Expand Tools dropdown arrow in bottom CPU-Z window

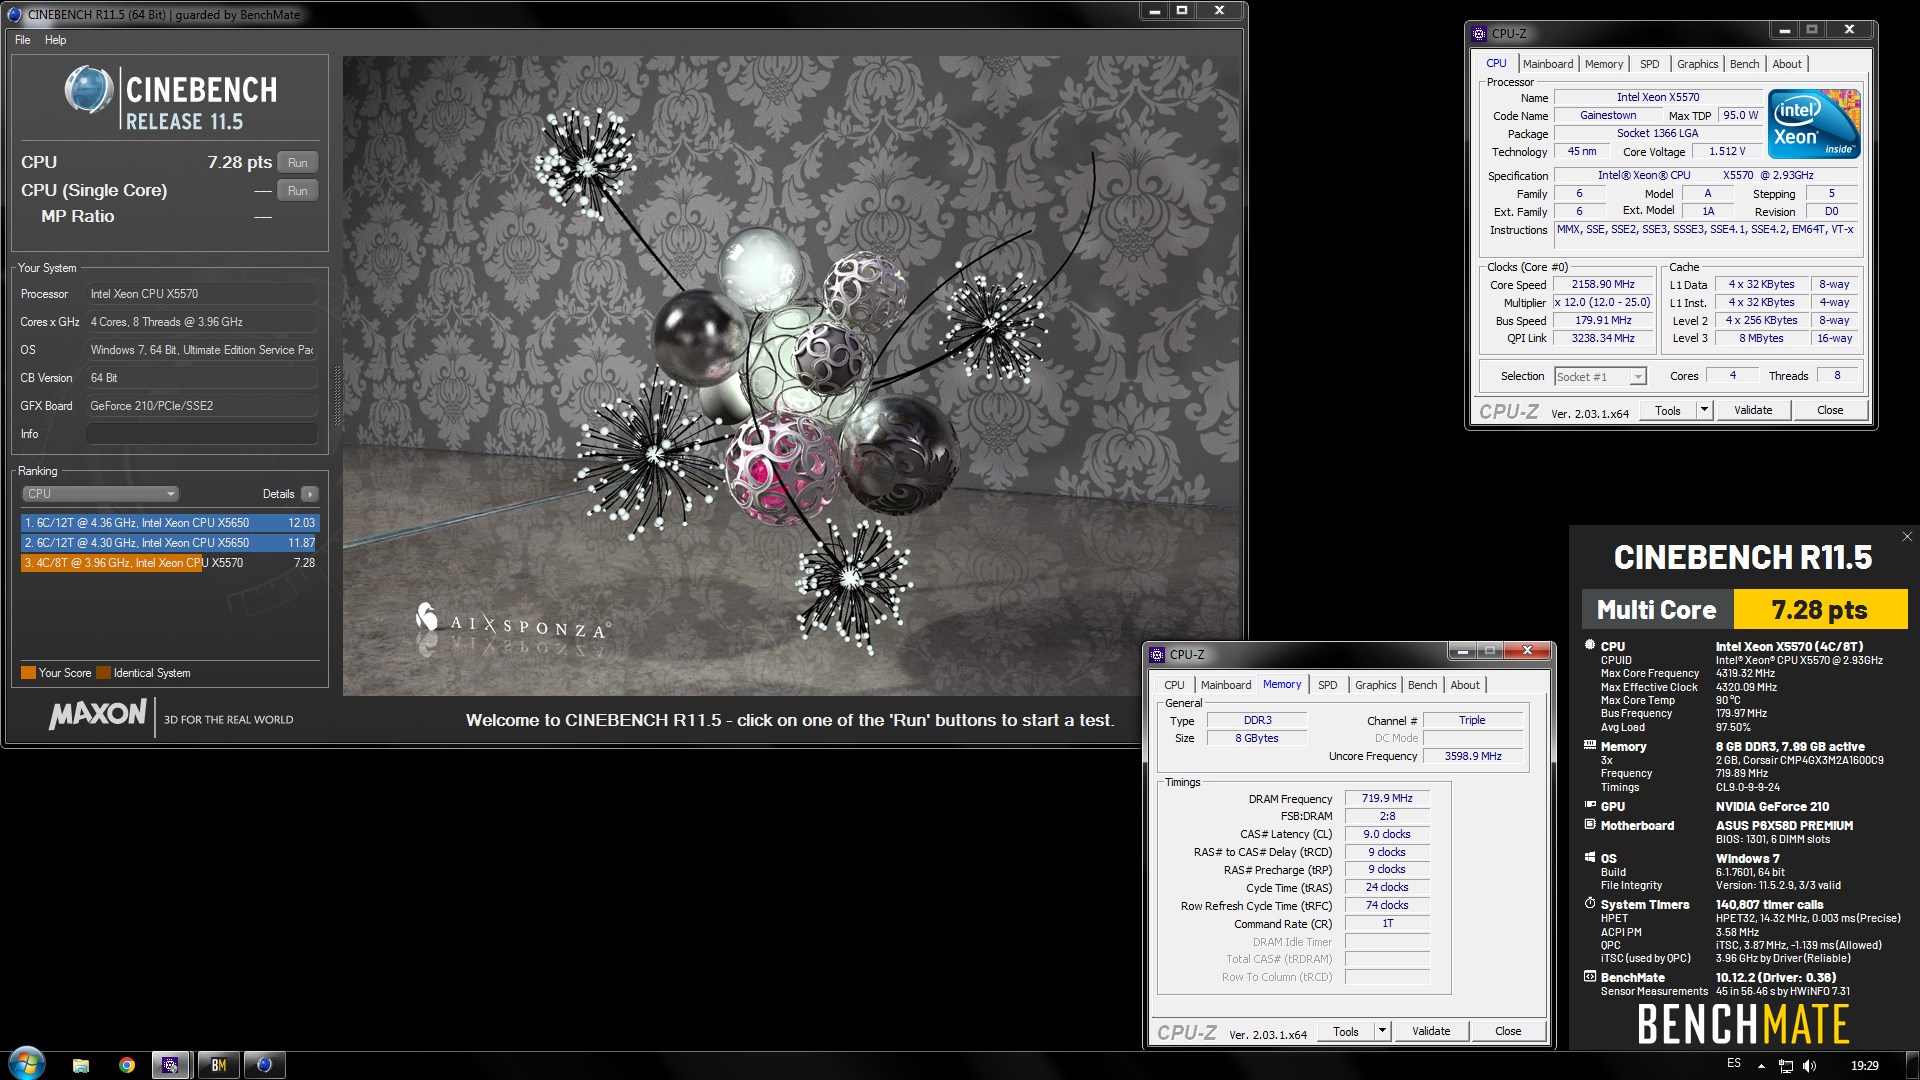pyautogui.click(x=1383, y=1032)
